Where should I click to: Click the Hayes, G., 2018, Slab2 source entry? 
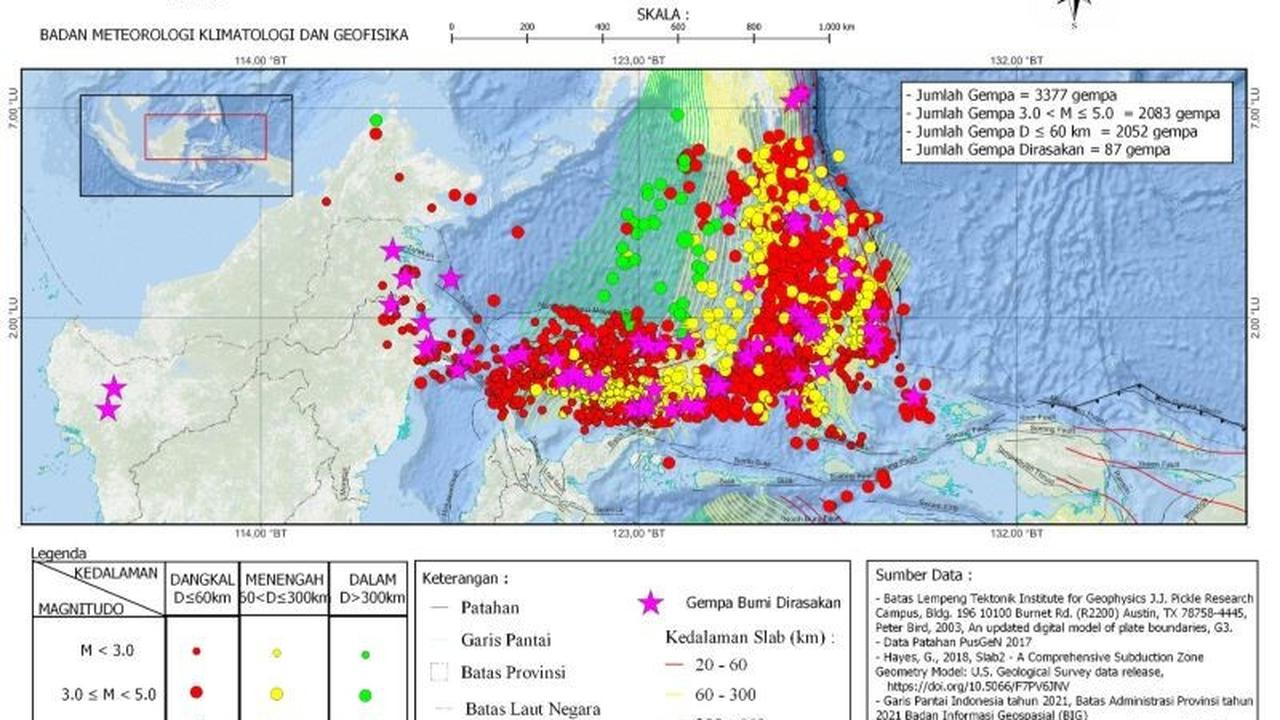(1040, 671)
